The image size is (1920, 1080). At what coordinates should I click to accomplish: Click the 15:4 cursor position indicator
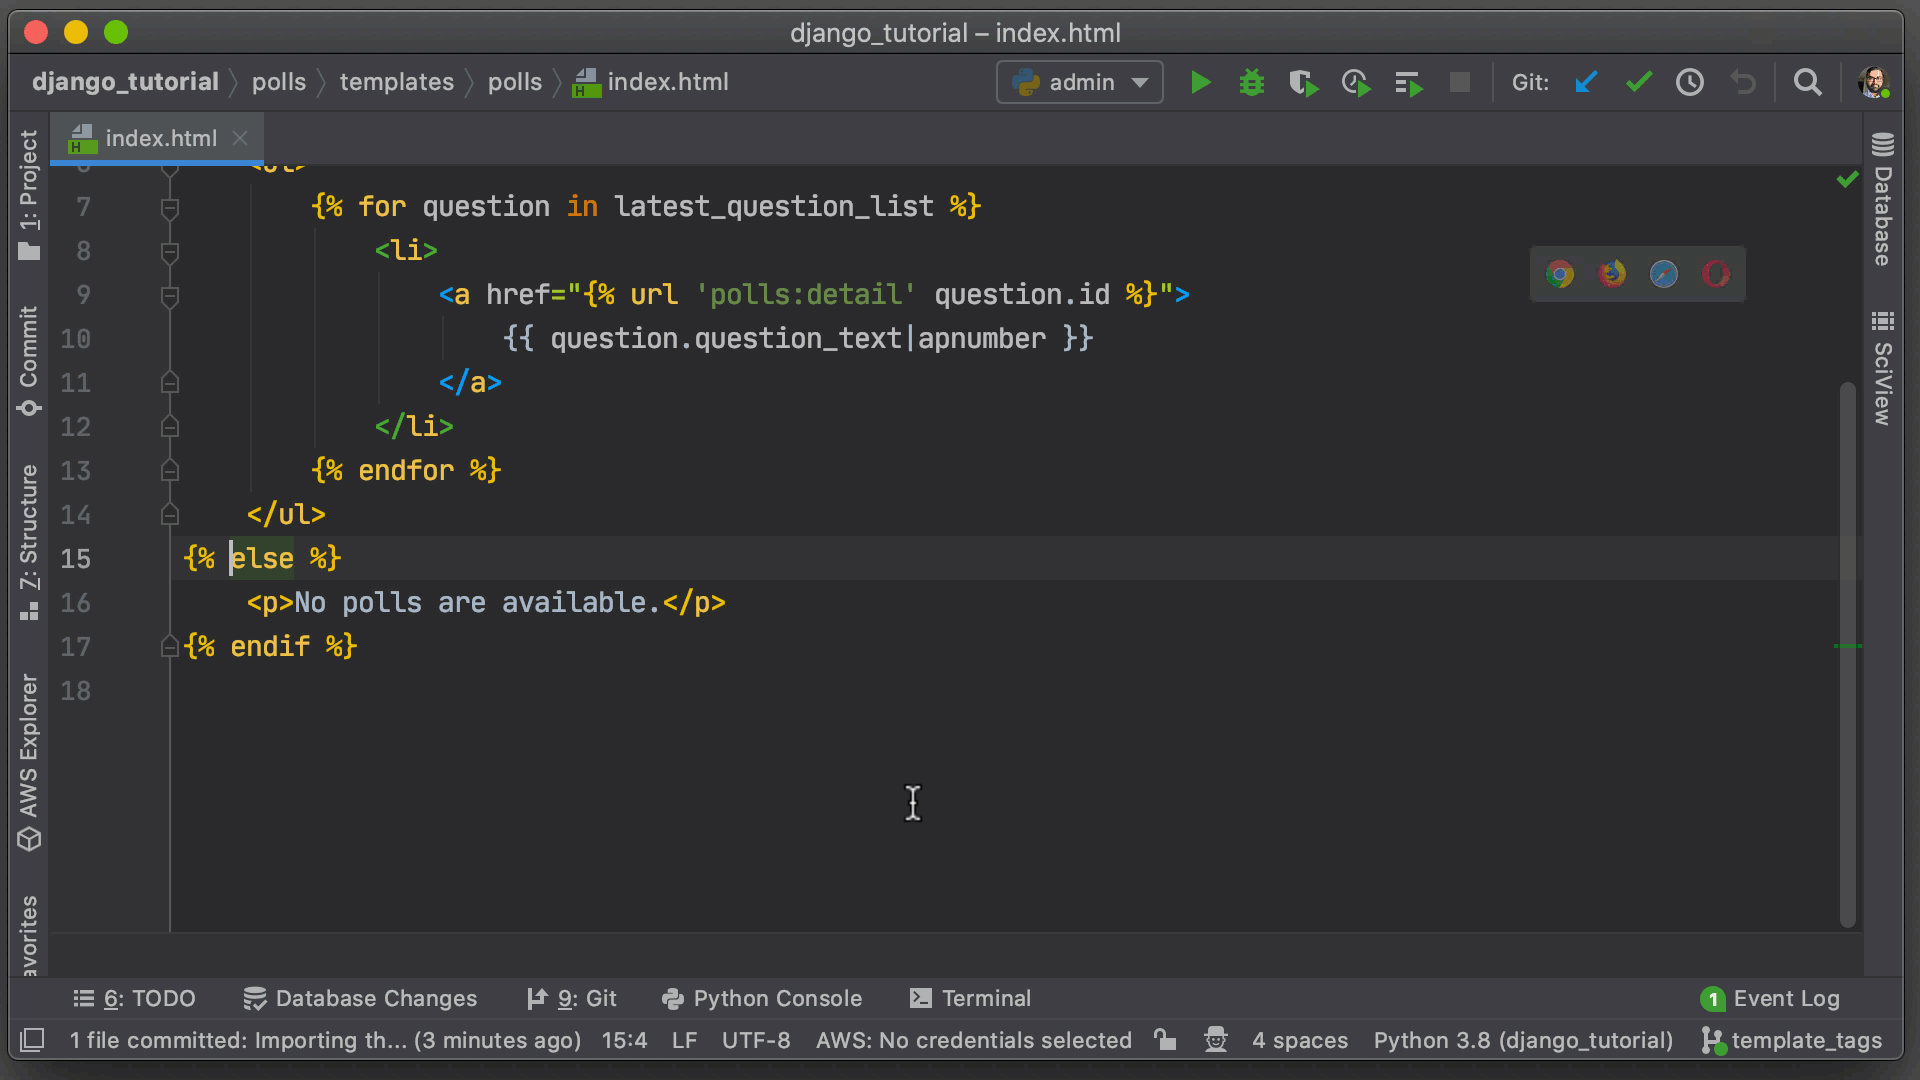point(624,1040)
